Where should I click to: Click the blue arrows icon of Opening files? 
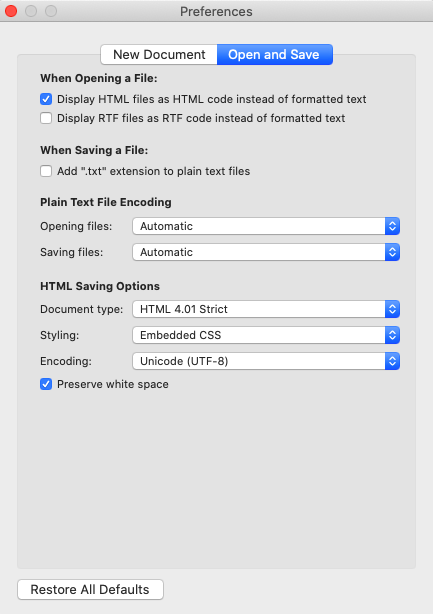[x=392, y=226]
